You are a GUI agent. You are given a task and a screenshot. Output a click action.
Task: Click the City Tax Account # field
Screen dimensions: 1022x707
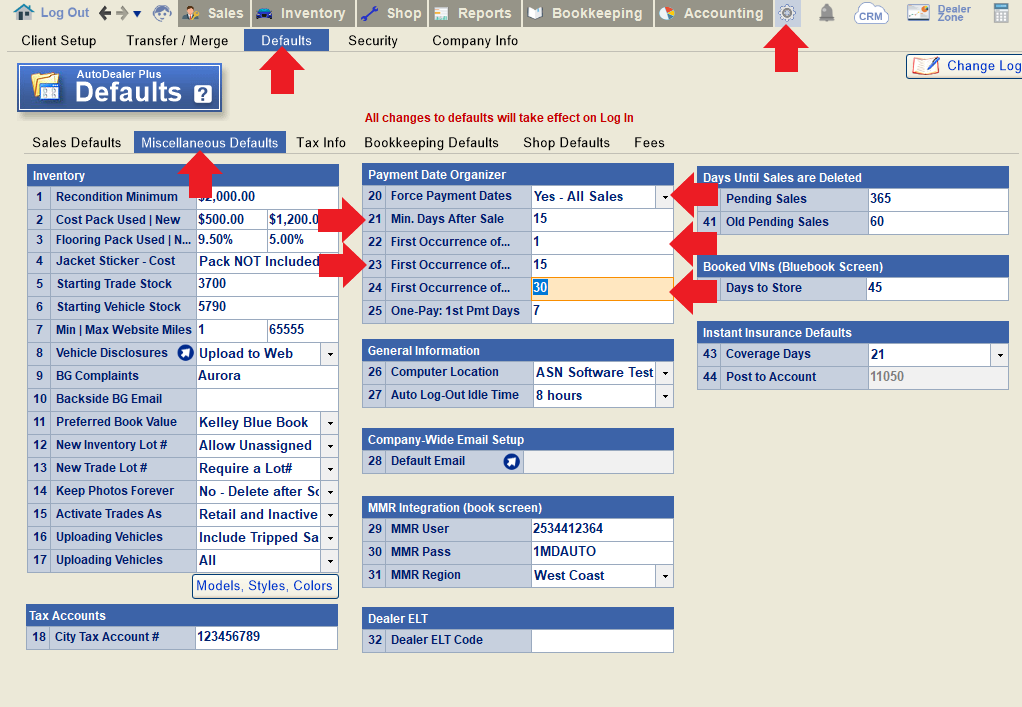pos(267,637)
